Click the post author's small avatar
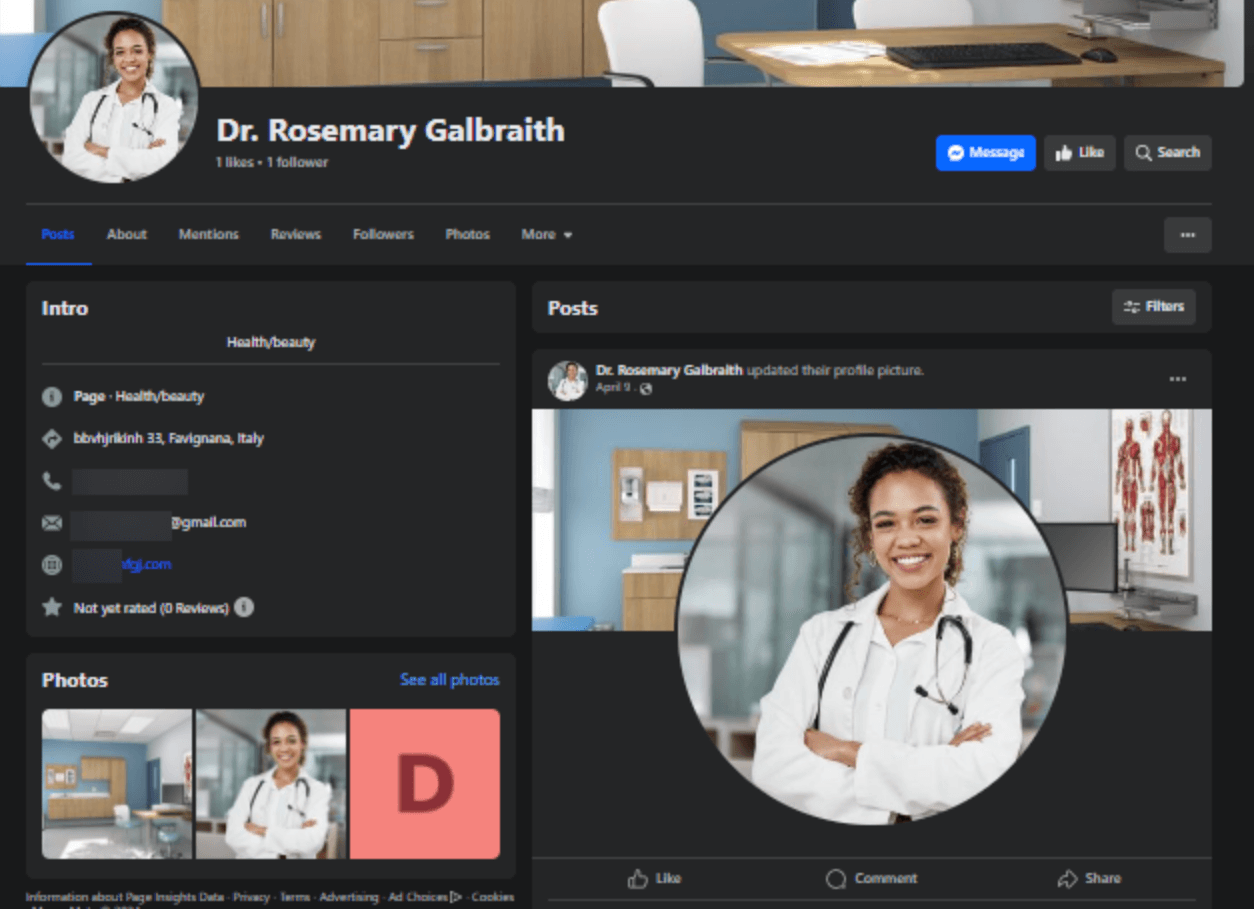This screenshot has width=1254, height=910. (x=567, y=380)
